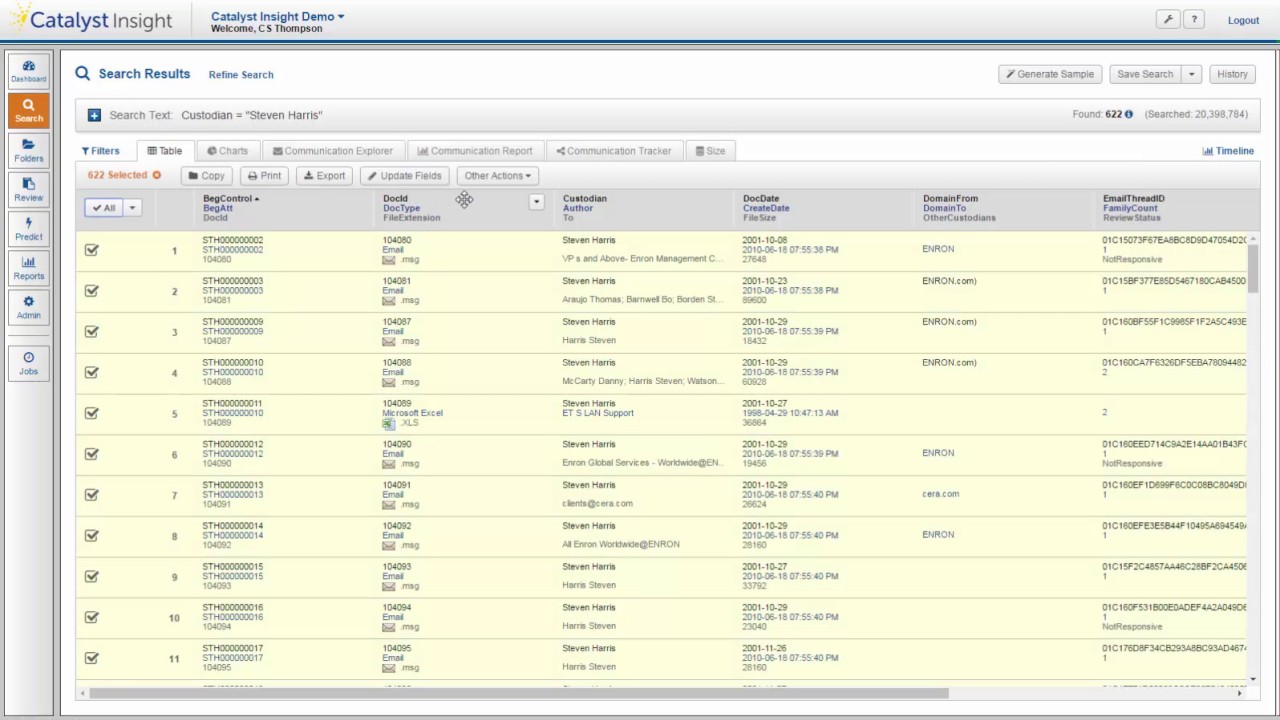Image resolution: width=1280 pixels, height=720 pixels.
Task: Click the horizontal scrollbar of the table
Action: [518, 693]
